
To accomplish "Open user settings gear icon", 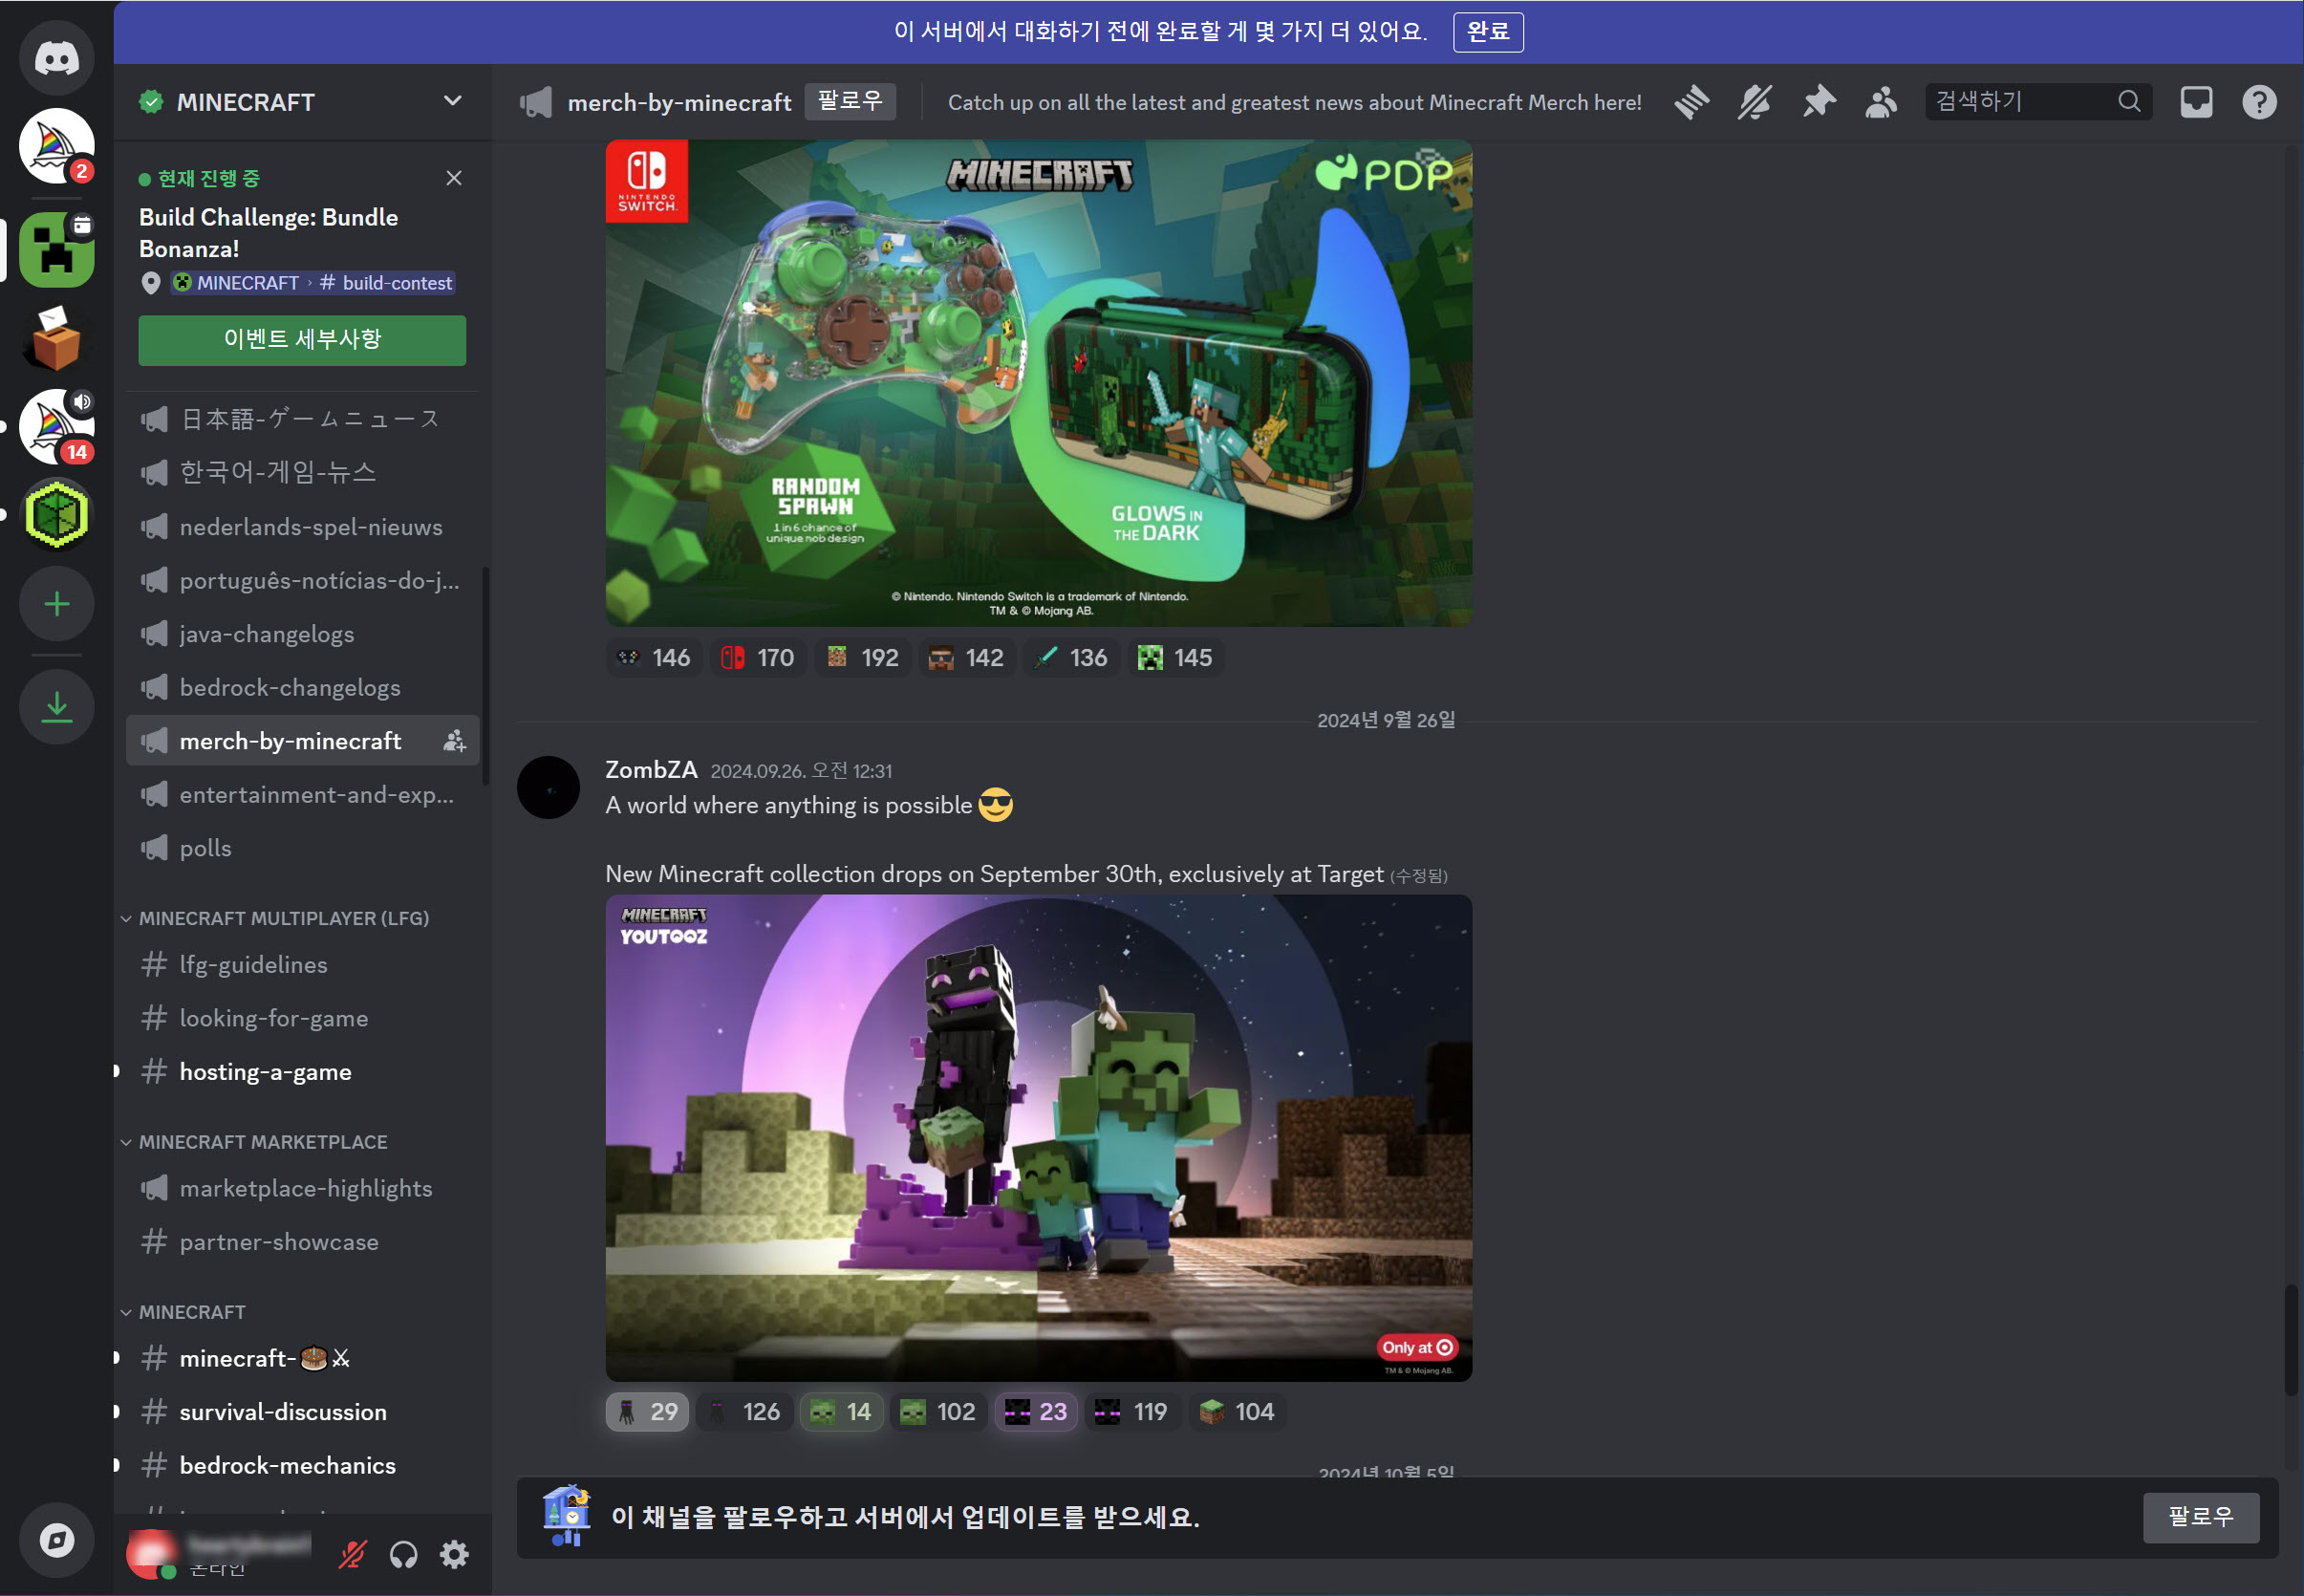I will point(455,1554).
